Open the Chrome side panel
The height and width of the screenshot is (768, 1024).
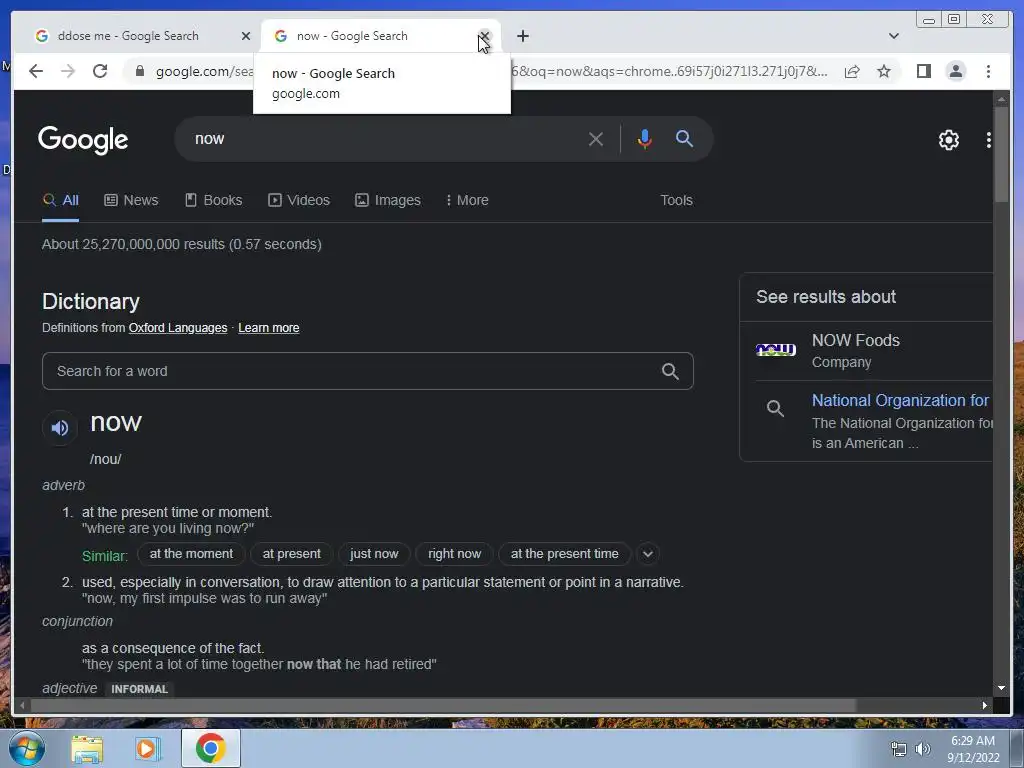point(923,71)
